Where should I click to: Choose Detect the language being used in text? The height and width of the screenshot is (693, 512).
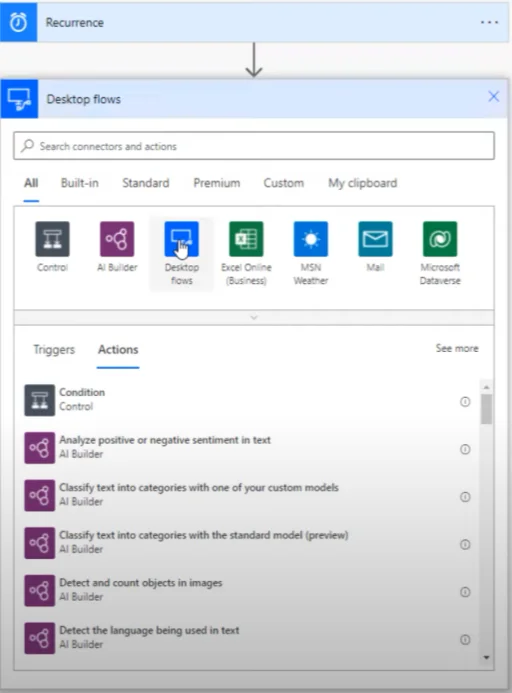pos(149,630)
